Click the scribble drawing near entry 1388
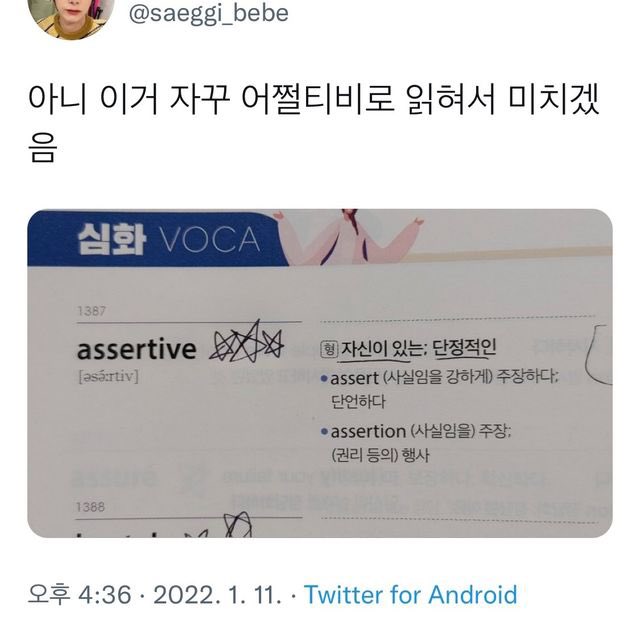Viewport: 640px width, 632px height. pos(237,525)
